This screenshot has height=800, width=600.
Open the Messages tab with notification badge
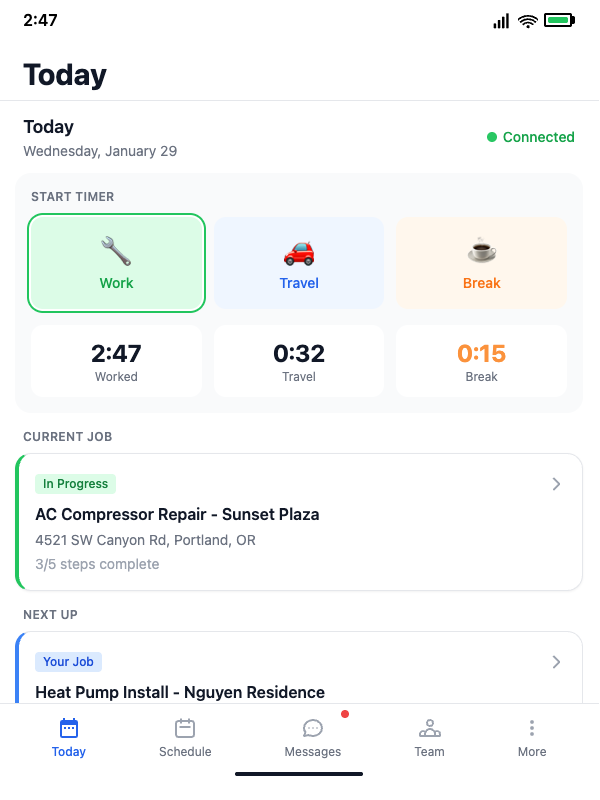click(313, 738)
